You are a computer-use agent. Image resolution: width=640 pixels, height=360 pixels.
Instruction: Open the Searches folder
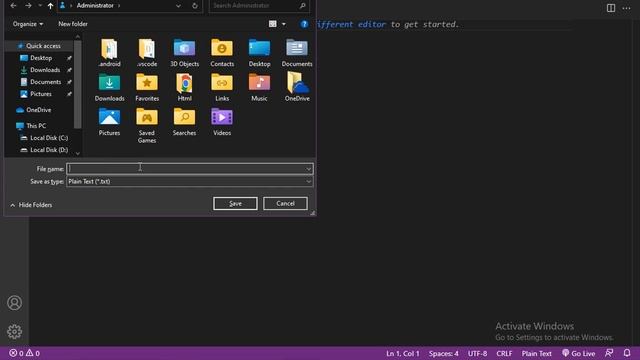coord(184,122)
